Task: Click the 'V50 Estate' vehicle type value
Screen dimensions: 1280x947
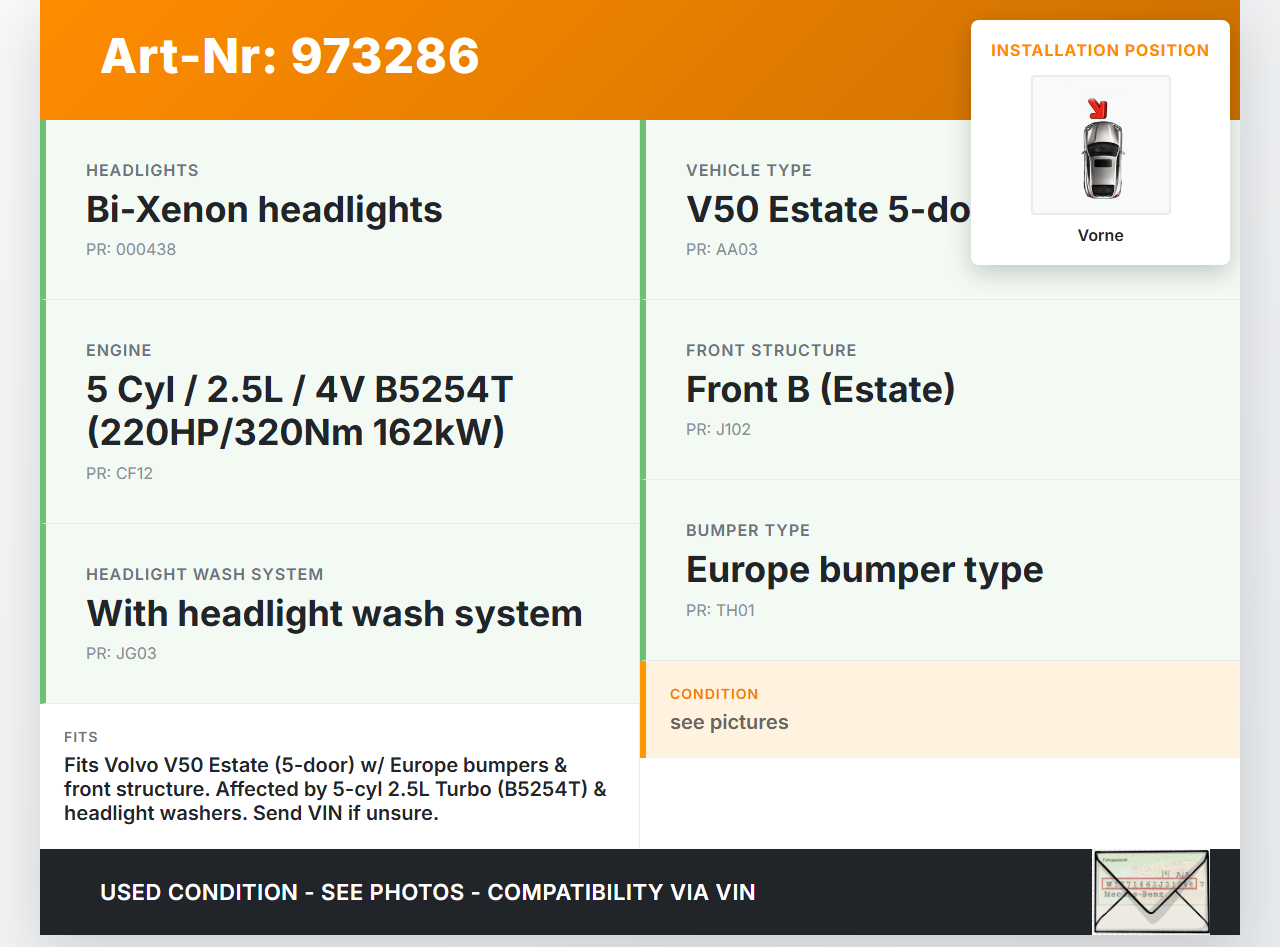Action: (827, 210)
